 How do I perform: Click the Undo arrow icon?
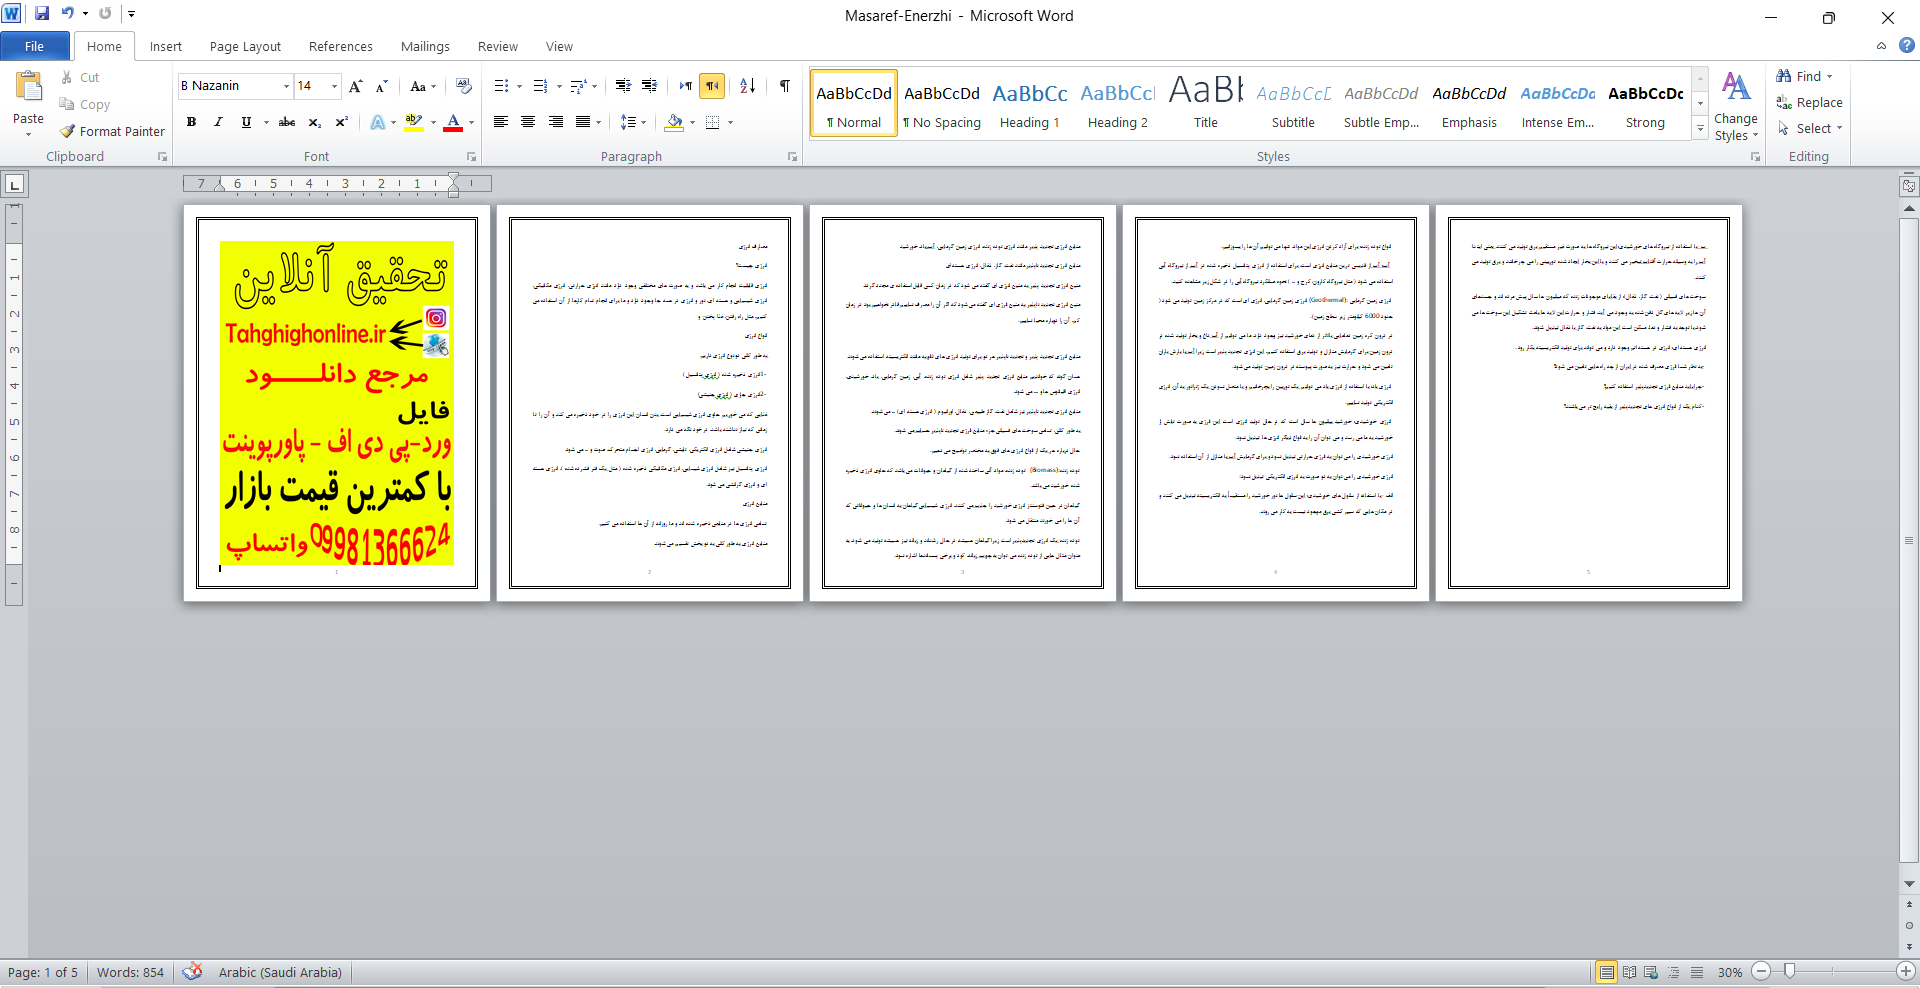(68, 14)
